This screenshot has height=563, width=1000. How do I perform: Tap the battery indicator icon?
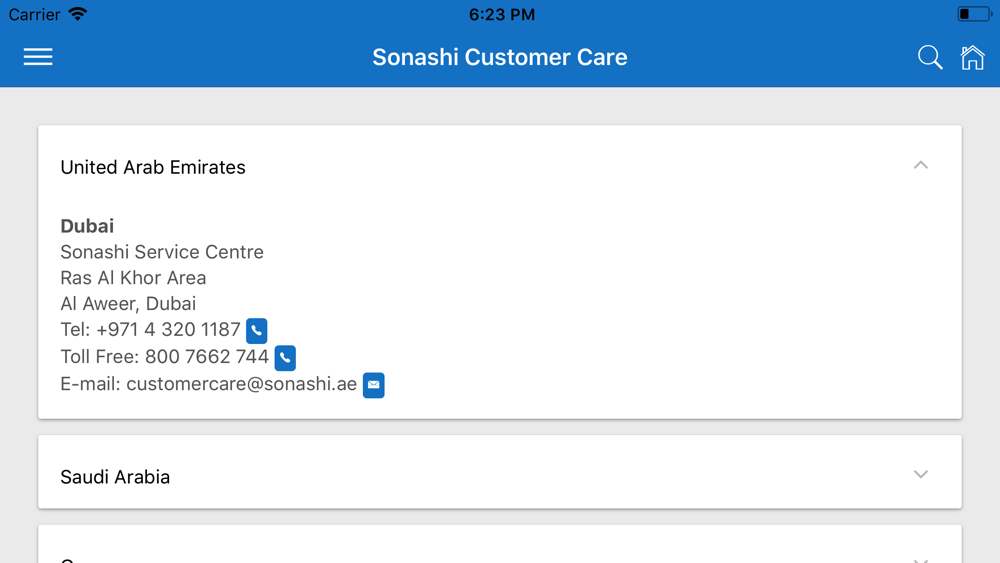tap(974, 14)
